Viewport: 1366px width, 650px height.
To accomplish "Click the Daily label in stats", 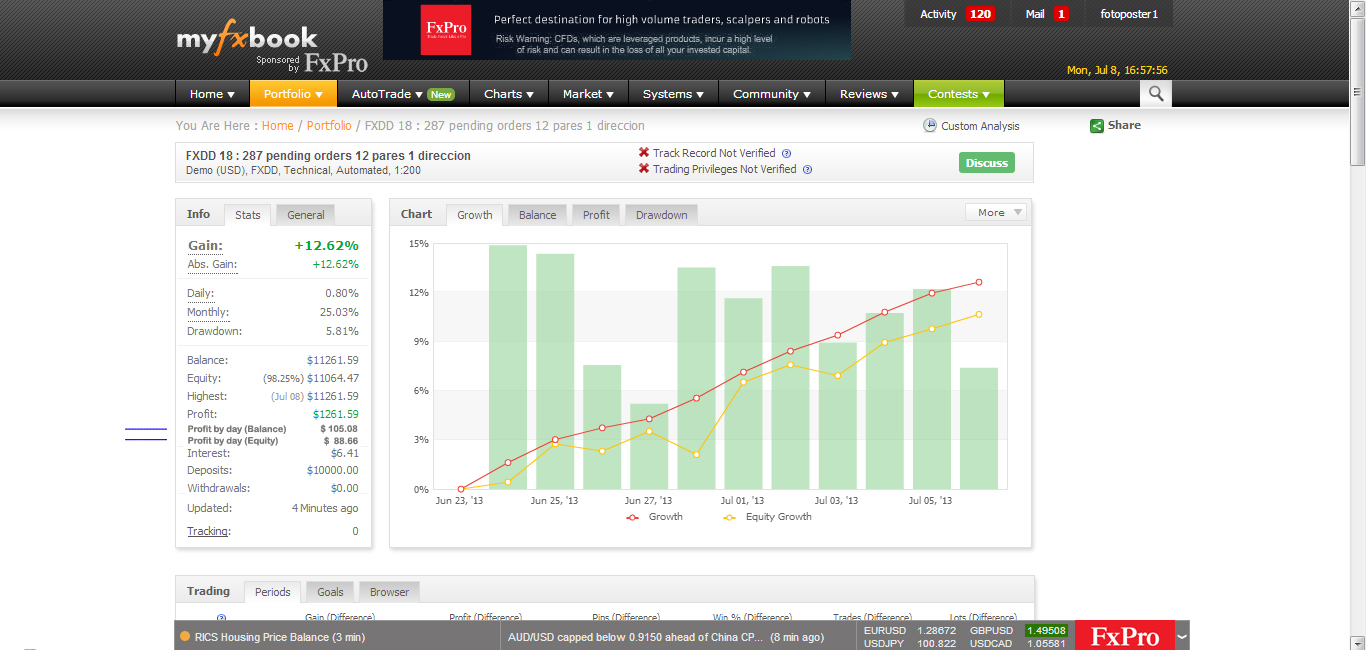I will click(200, 293).
